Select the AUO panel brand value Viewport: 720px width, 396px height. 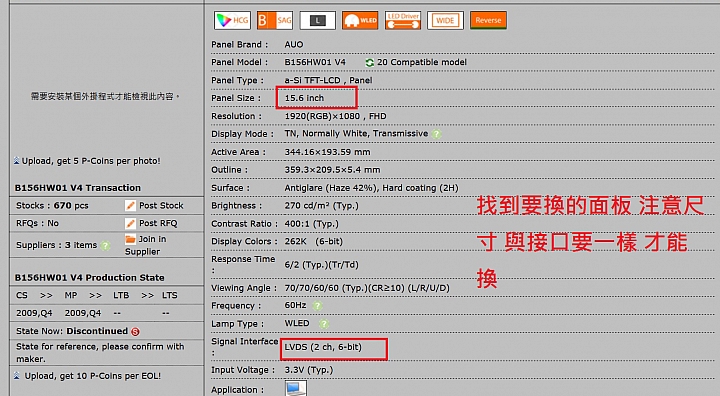click(x=294, y=45)
